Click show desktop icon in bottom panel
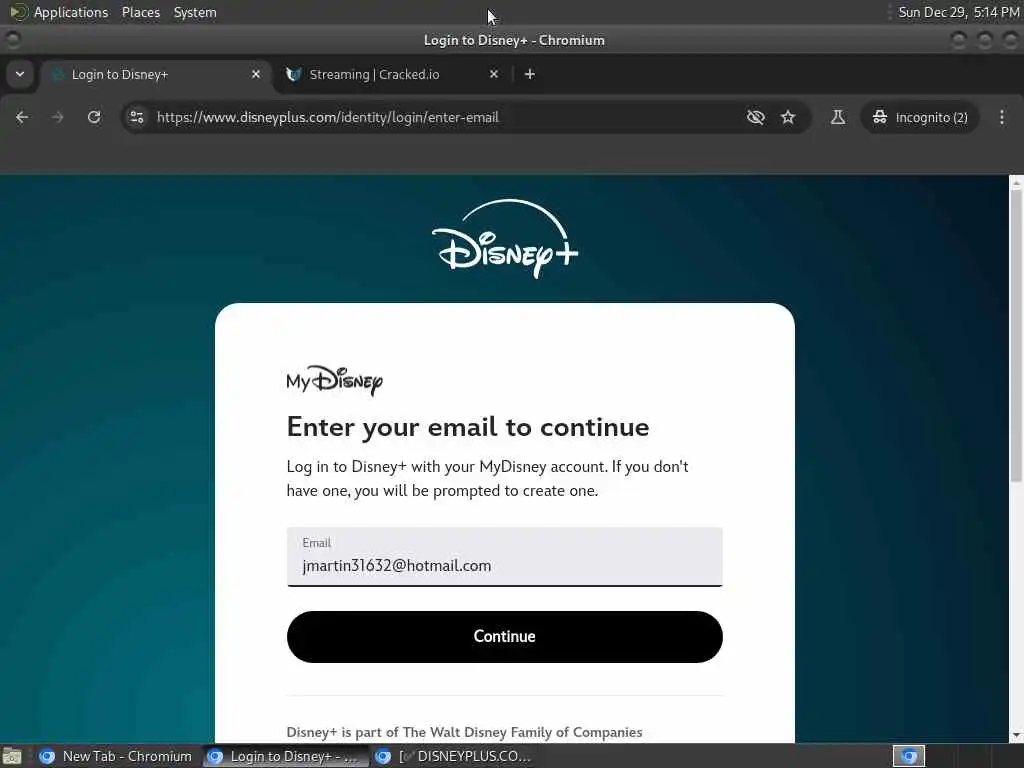This screenshot has width=1024, height=768. pyautogui.click(x=12, y=757)
